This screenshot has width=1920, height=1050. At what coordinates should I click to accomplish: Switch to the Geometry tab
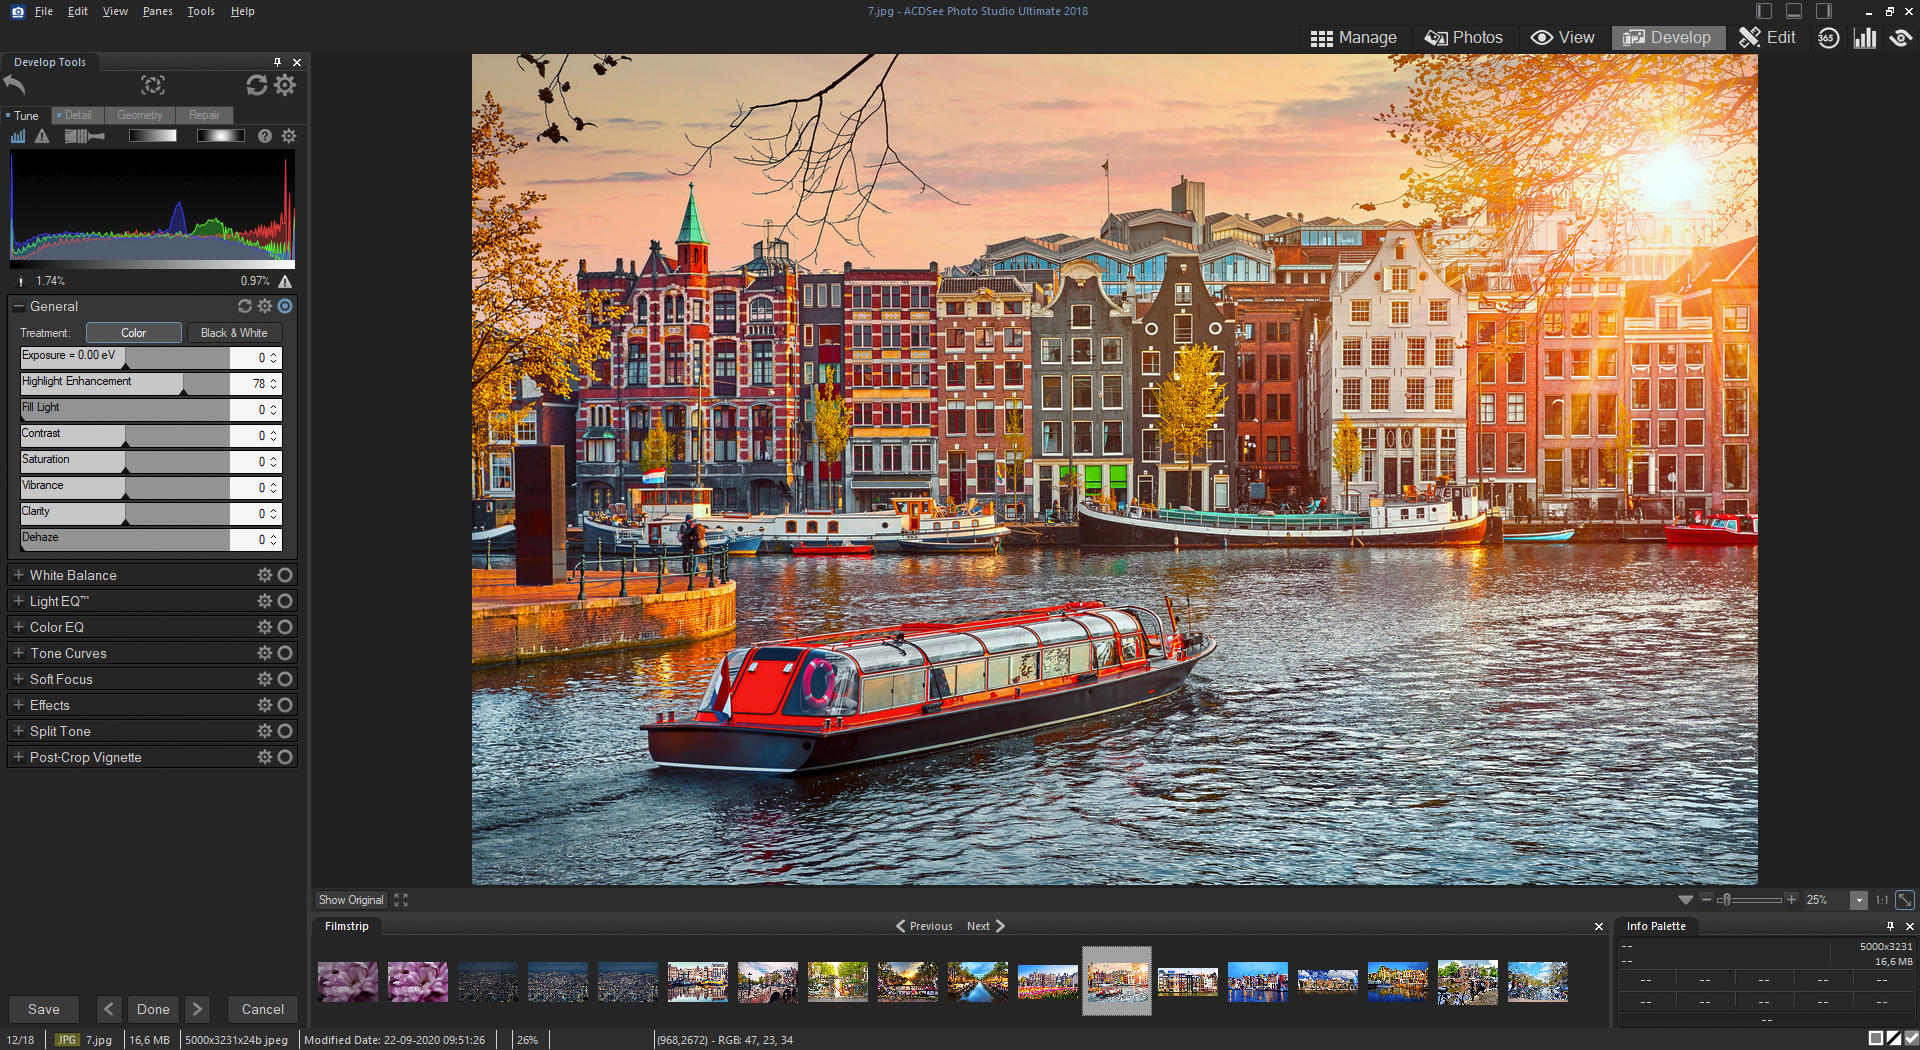[x=139, y=115]
